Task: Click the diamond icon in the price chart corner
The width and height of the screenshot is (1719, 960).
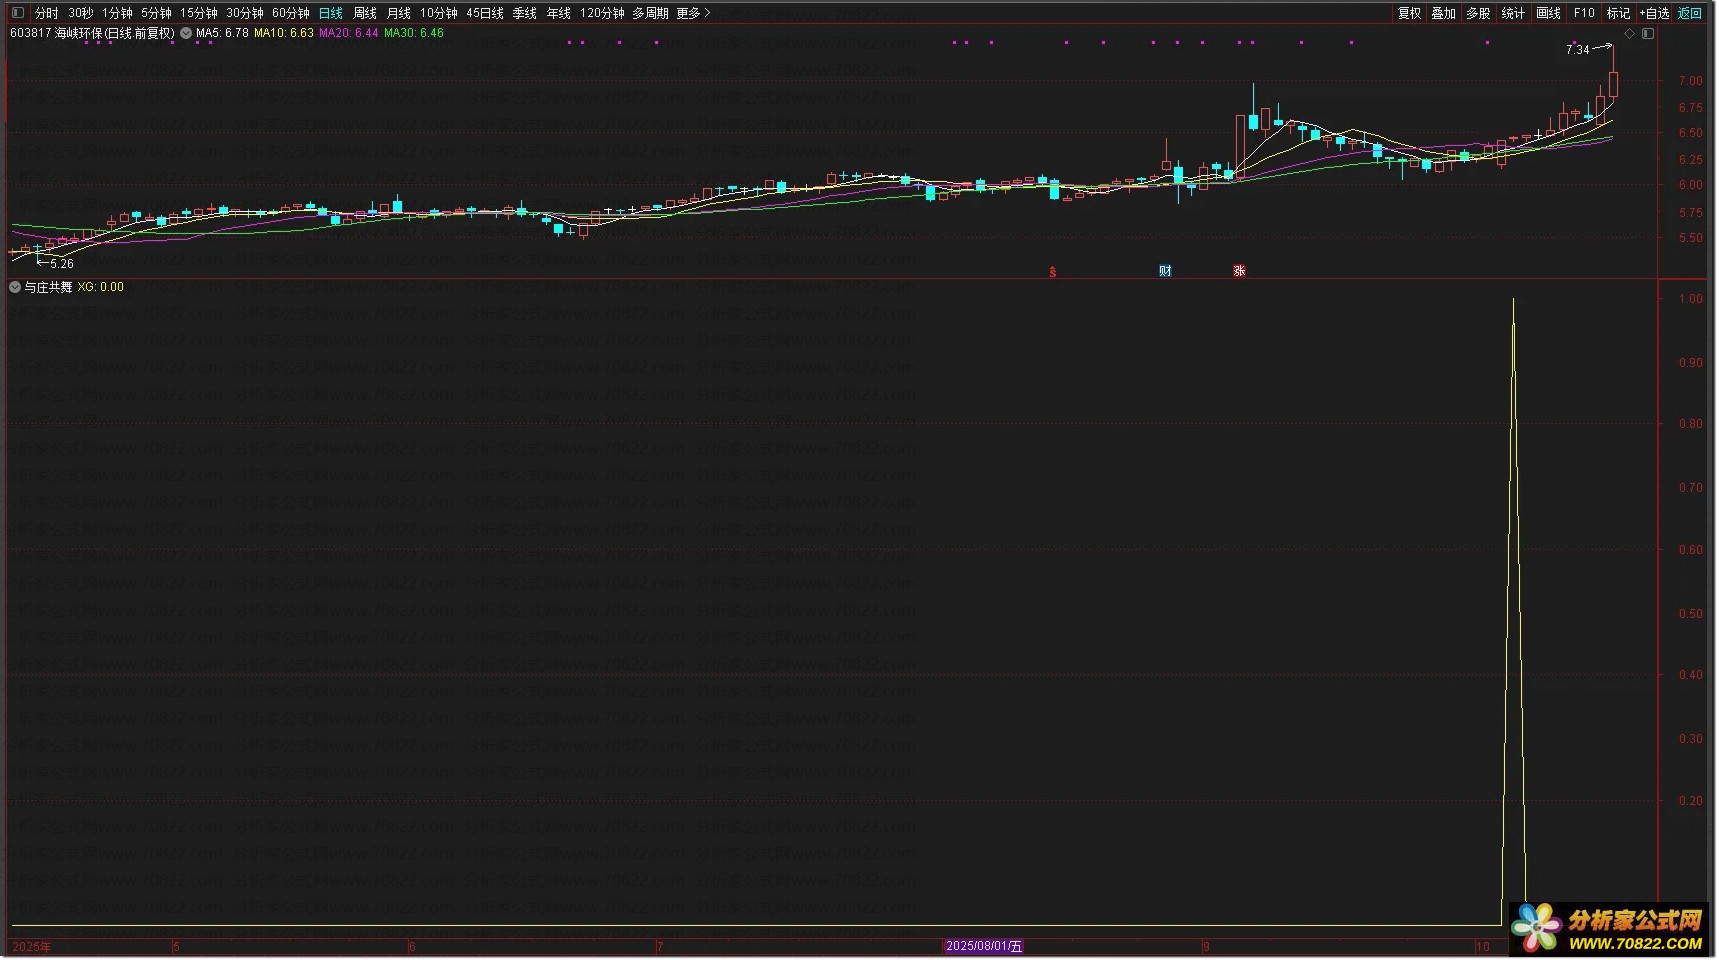Action: 1629,33
